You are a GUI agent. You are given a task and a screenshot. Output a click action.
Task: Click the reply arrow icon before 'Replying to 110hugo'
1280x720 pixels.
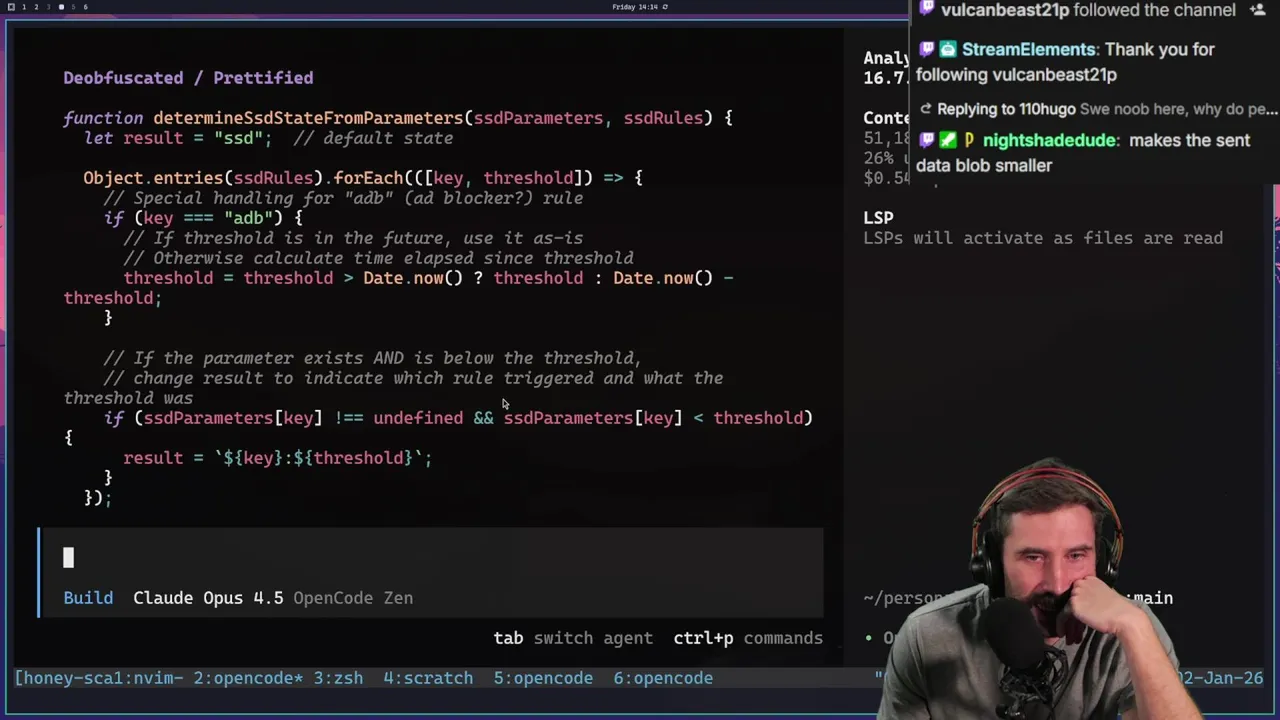tap(925, 109)
